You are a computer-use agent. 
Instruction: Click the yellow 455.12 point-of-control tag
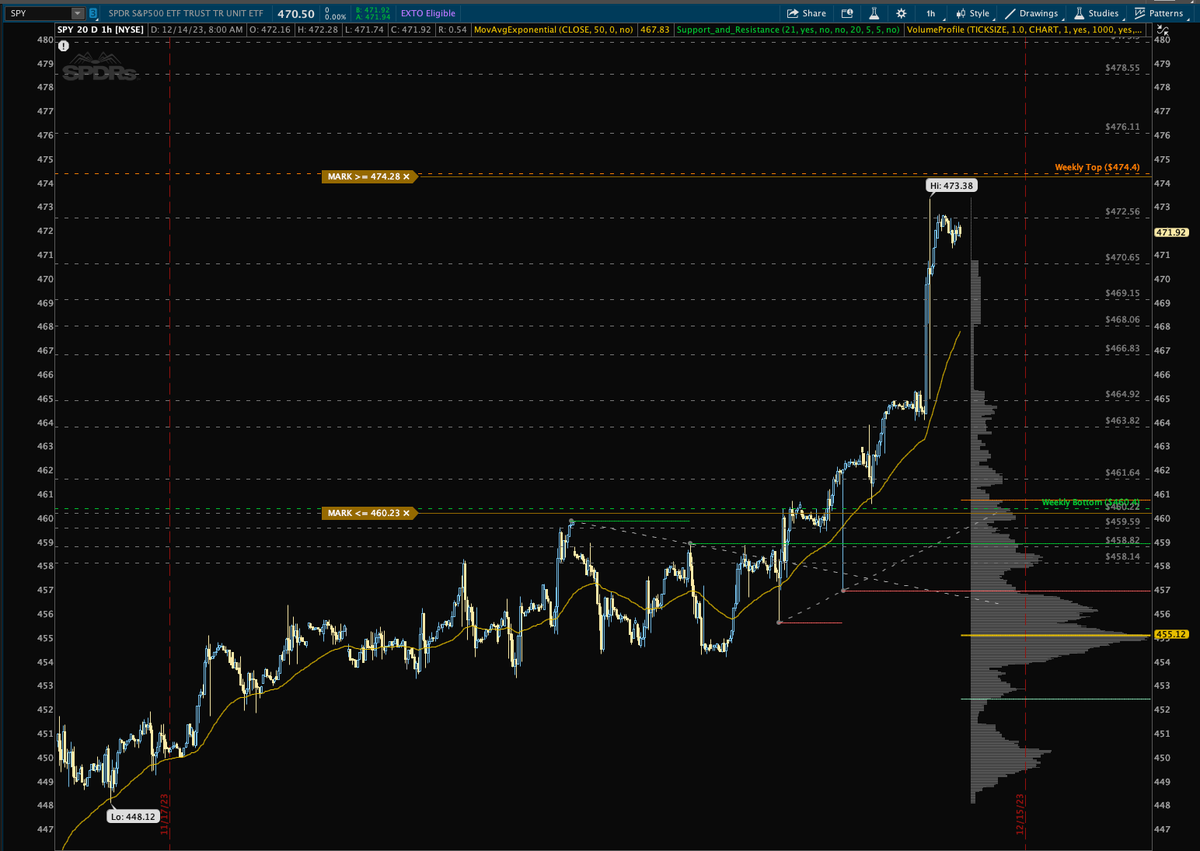click(x=1170, y=635)
